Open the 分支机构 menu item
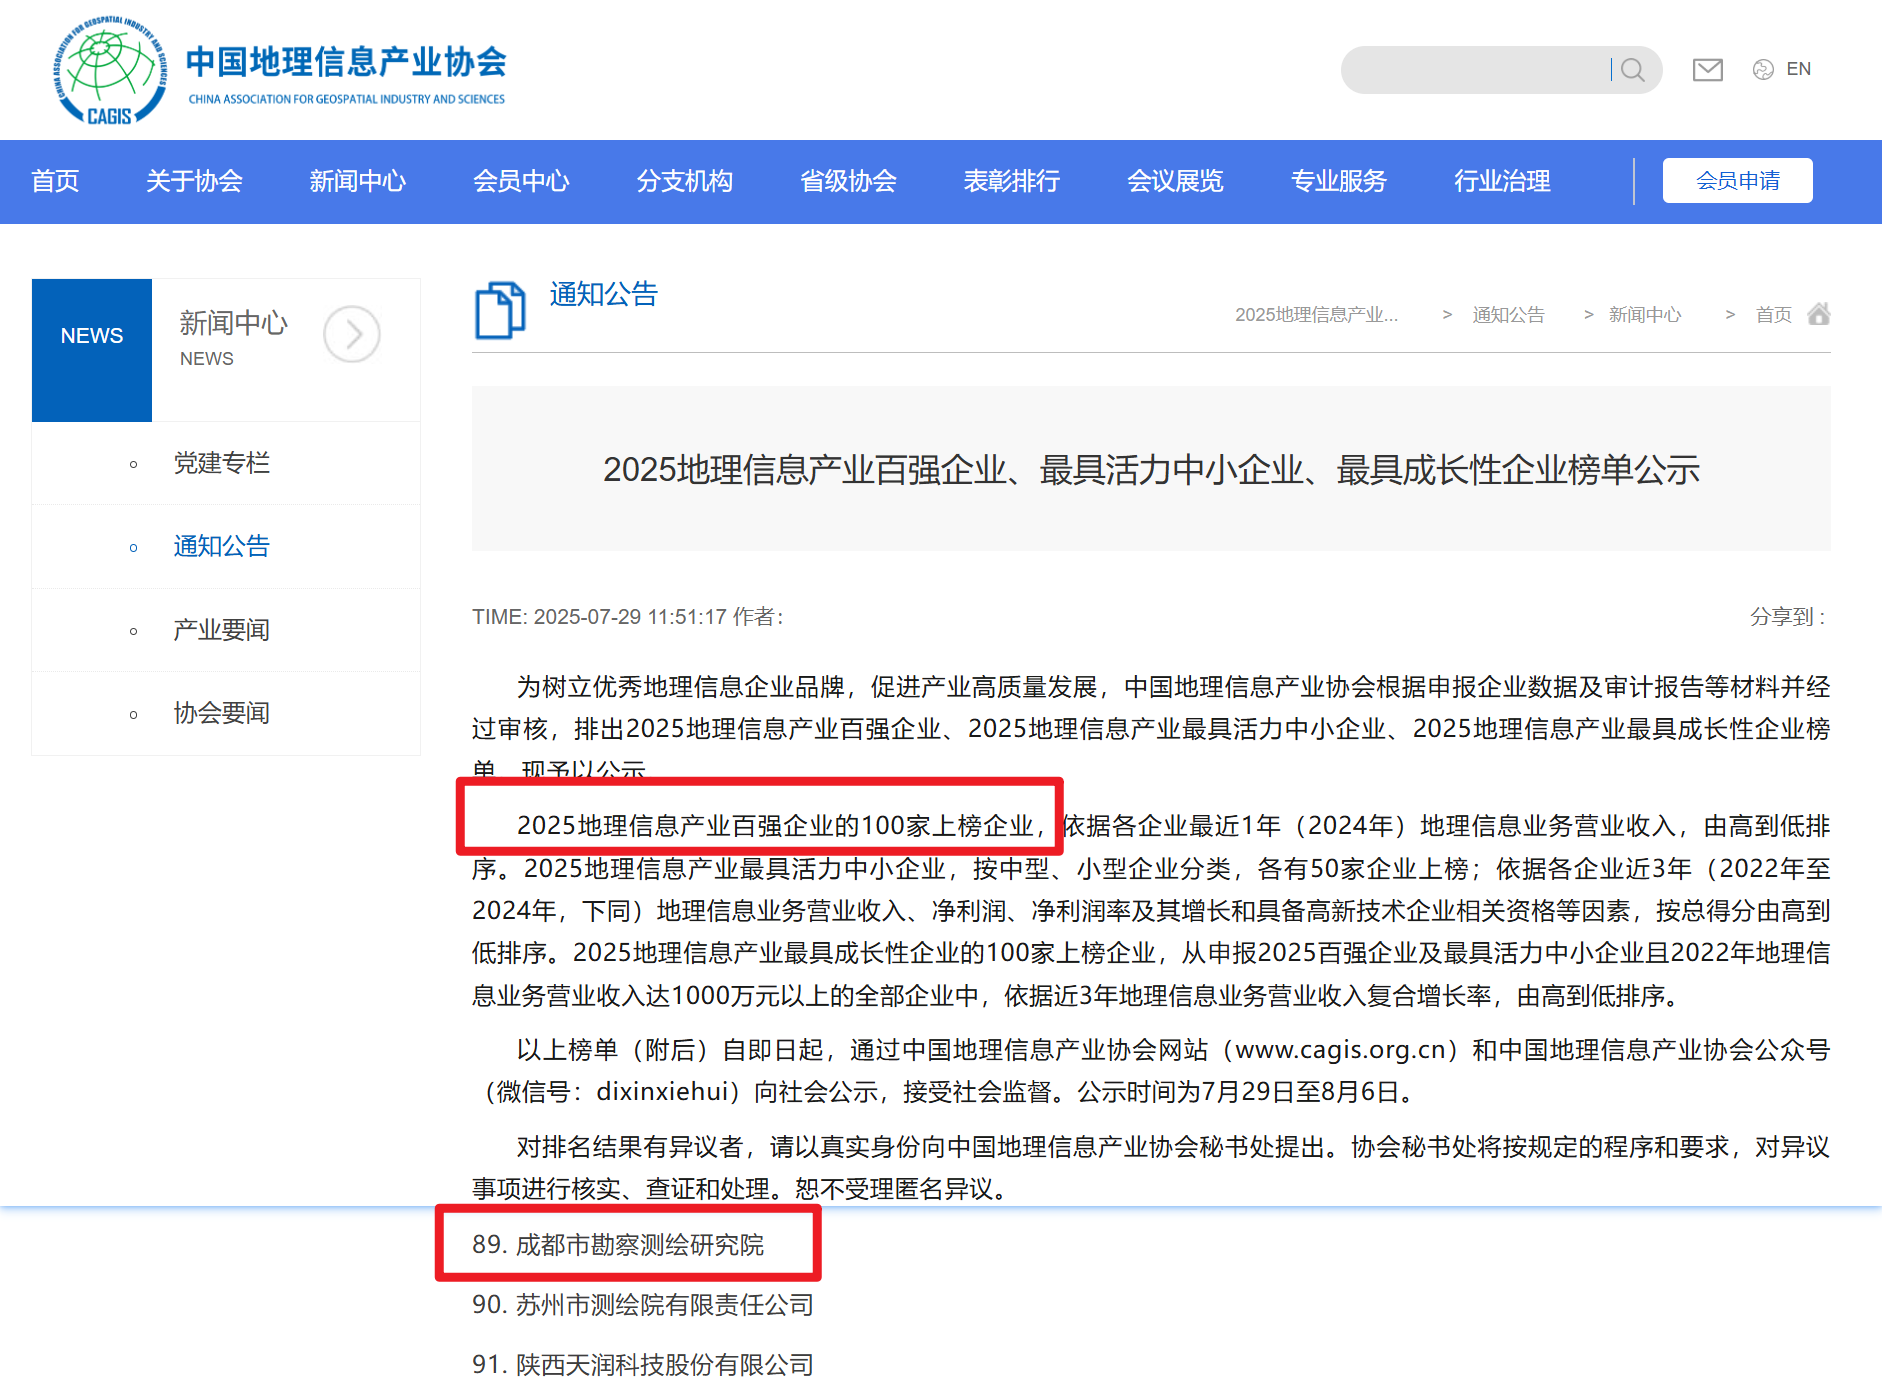Viewport: 1882px width, 1388px height. (684, 181)
